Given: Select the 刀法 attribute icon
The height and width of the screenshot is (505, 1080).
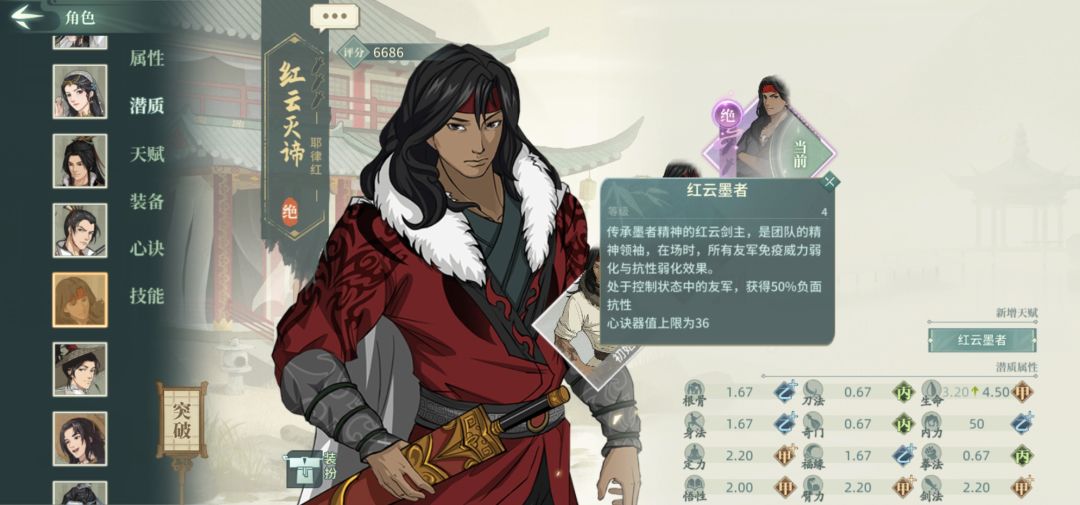Looking at the screenshot, I should pyautogui.click(x=813, y=393).
